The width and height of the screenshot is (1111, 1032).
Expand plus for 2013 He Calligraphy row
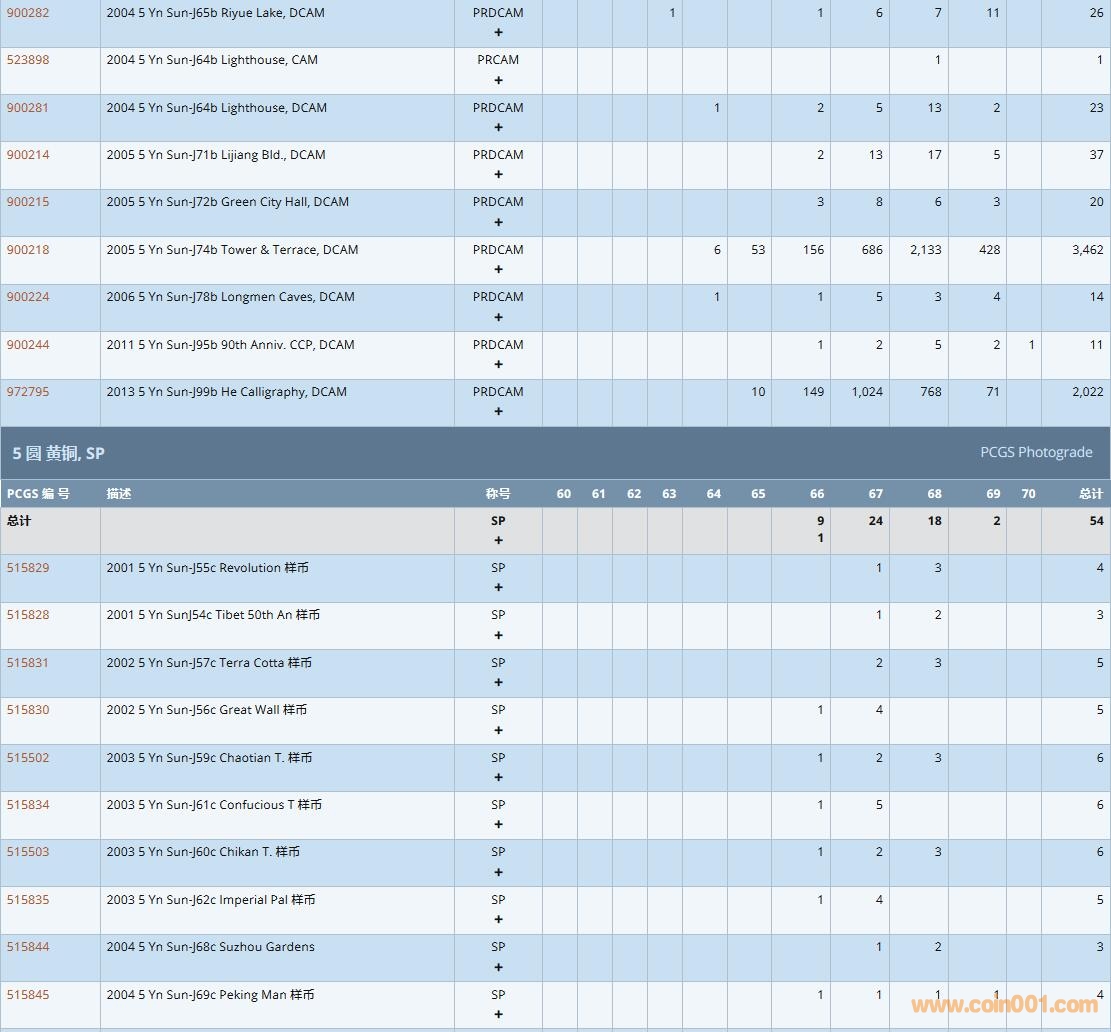pyautogui.click(x=498, y=412)
